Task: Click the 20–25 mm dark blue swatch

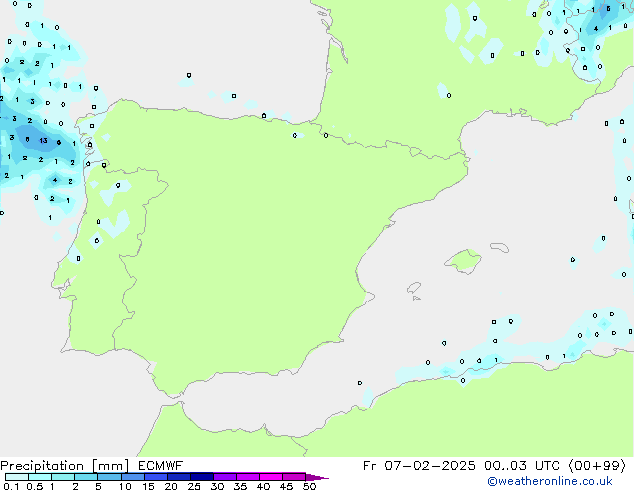Action: pyautogui.click(x=178, y=477)
